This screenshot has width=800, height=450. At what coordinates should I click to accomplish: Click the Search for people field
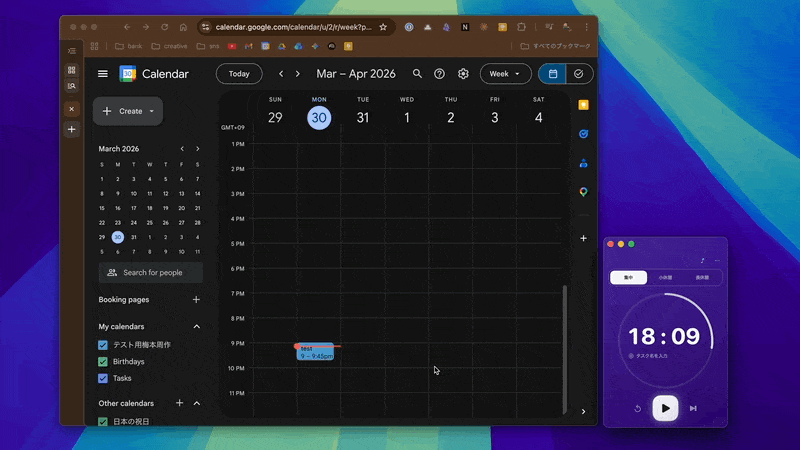pos(151,272)
